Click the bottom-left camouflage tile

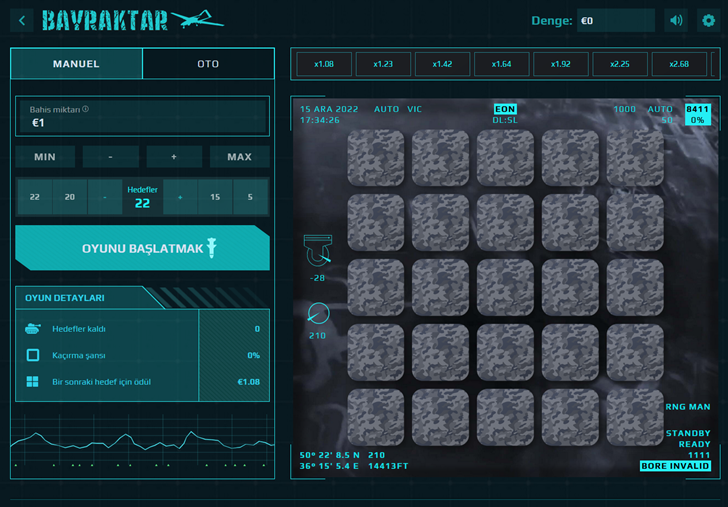coord(376,417)
